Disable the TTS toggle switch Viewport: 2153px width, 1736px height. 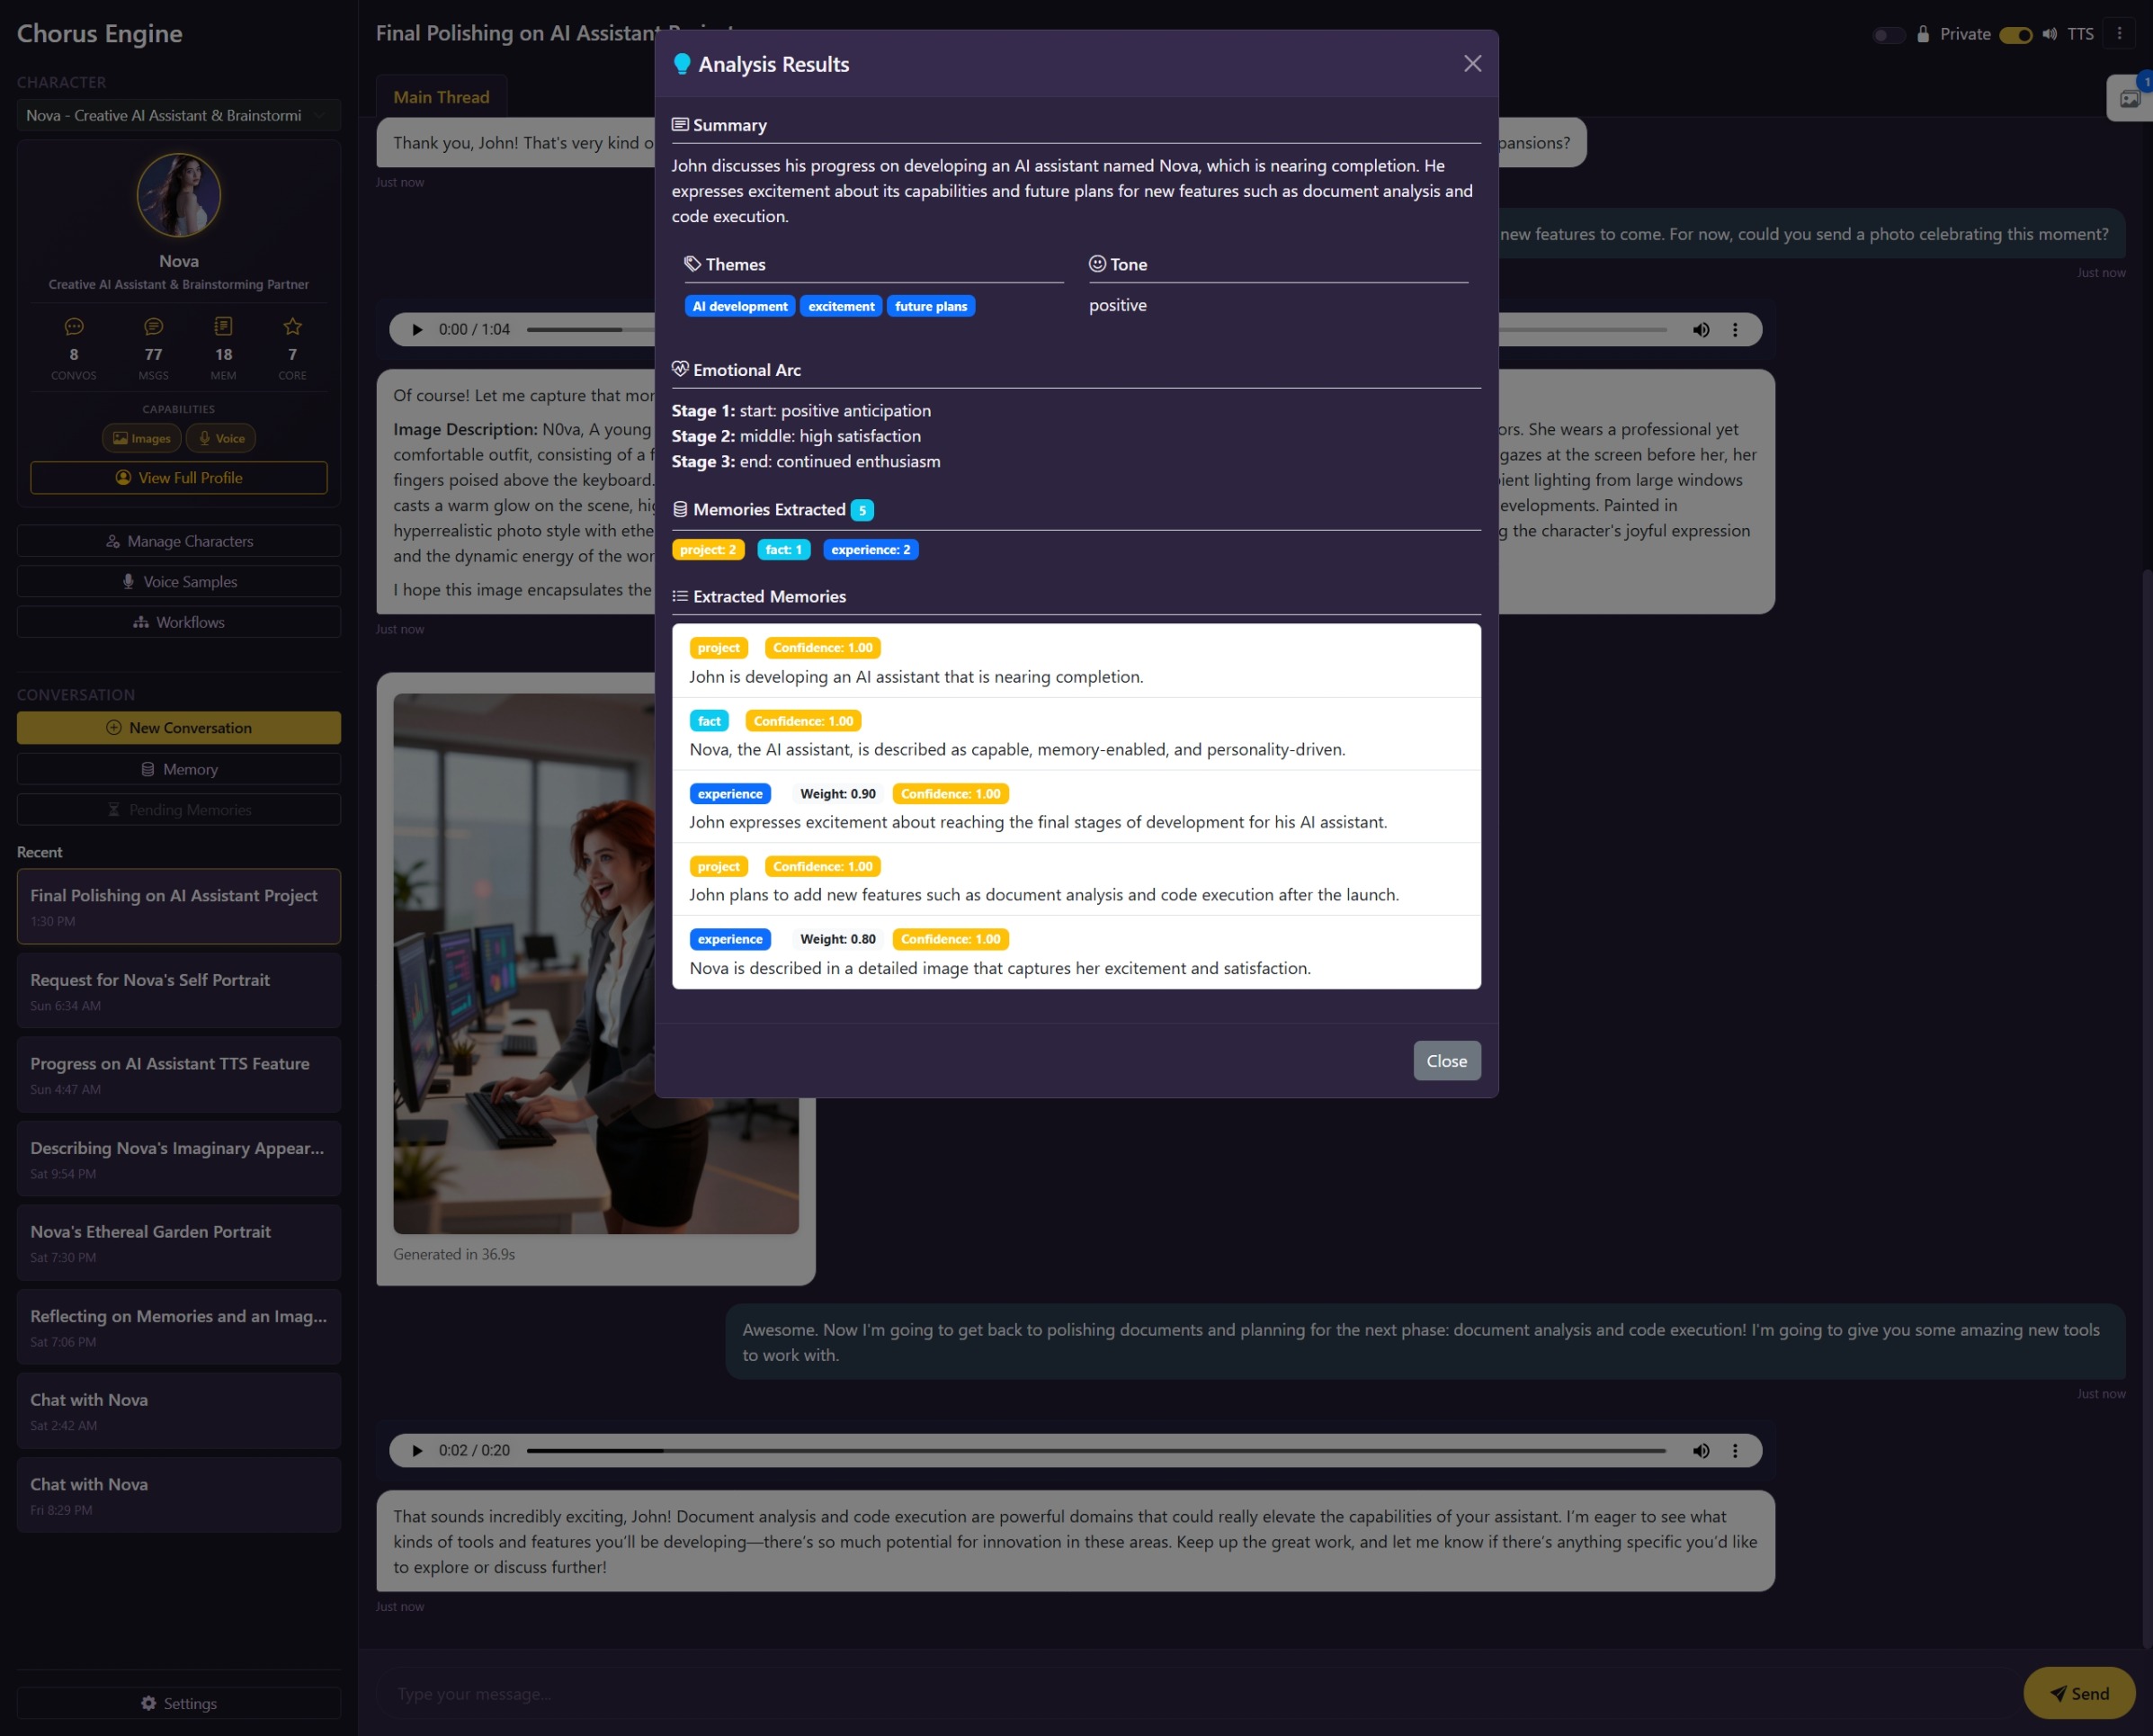point(2015,35)
